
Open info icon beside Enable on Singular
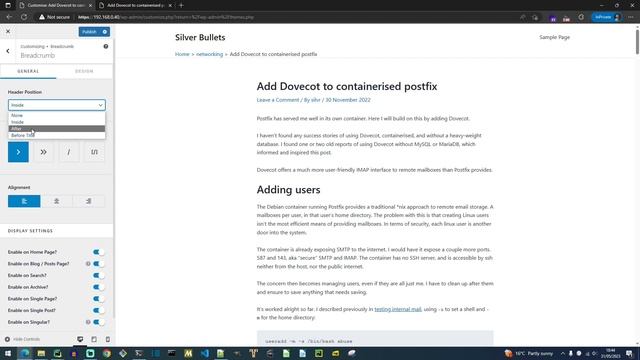pyautogui.click(x=88, y=322)
